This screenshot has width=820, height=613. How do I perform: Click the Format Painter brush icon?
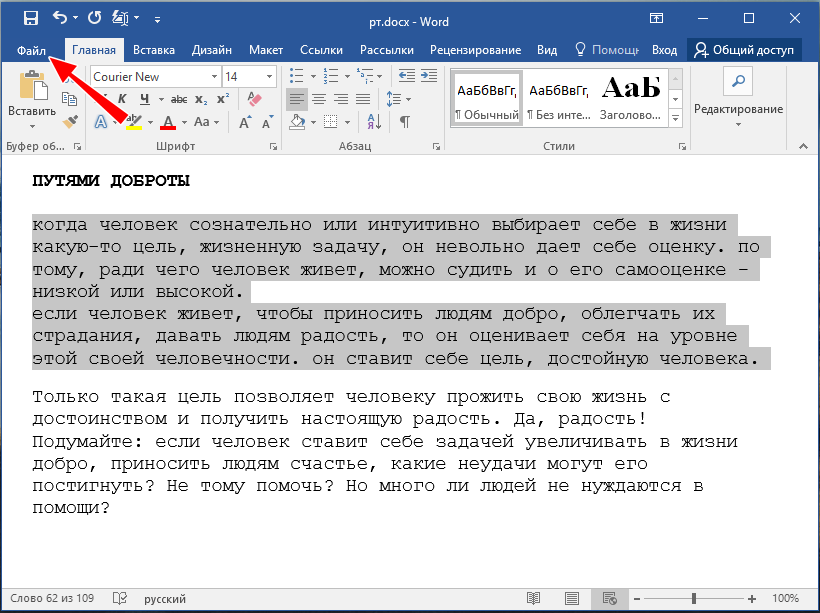pyautogui.click(x=69, y=121)
